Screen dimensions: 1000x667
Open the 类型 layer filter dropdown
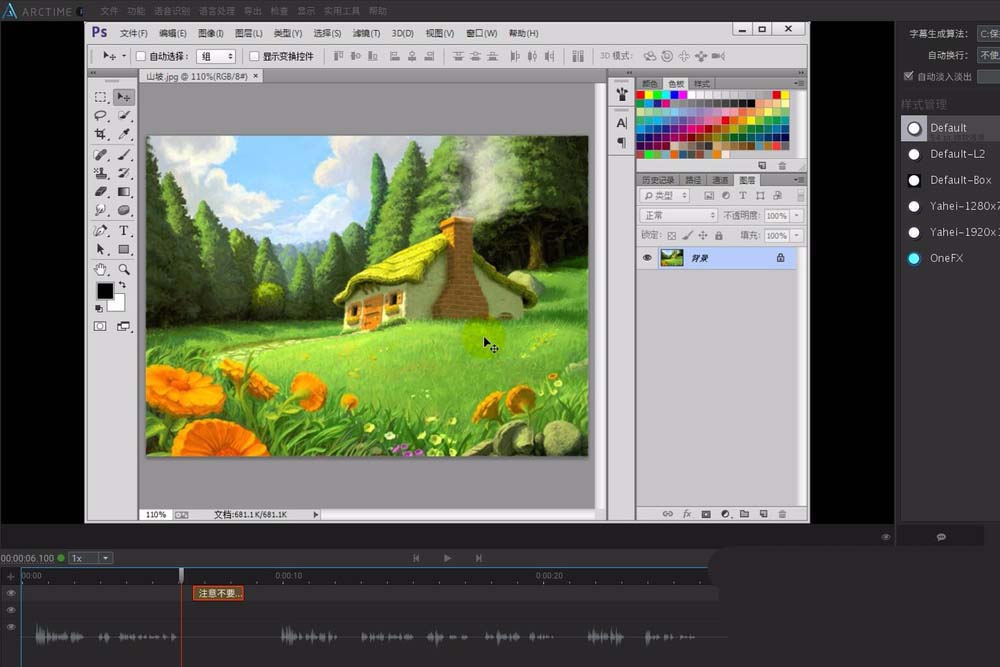coord(665,196)
